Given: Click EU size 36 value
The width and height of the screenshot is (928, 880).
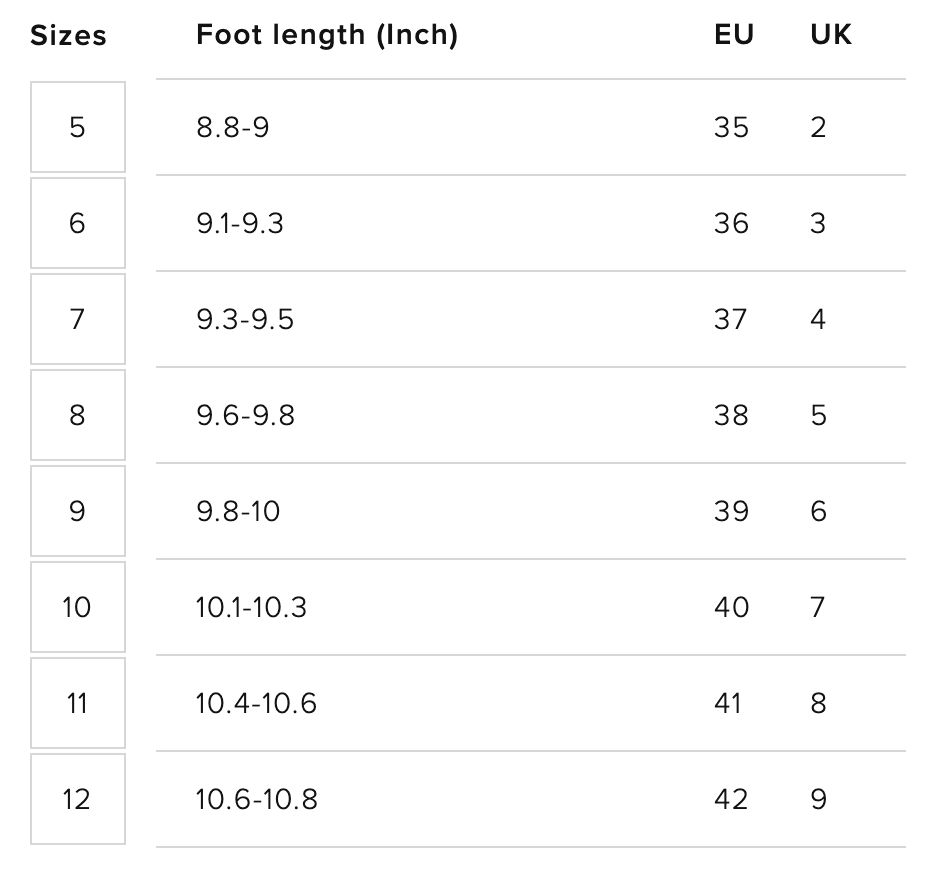Looking at the screenshot, I should [x=731, y=223].
